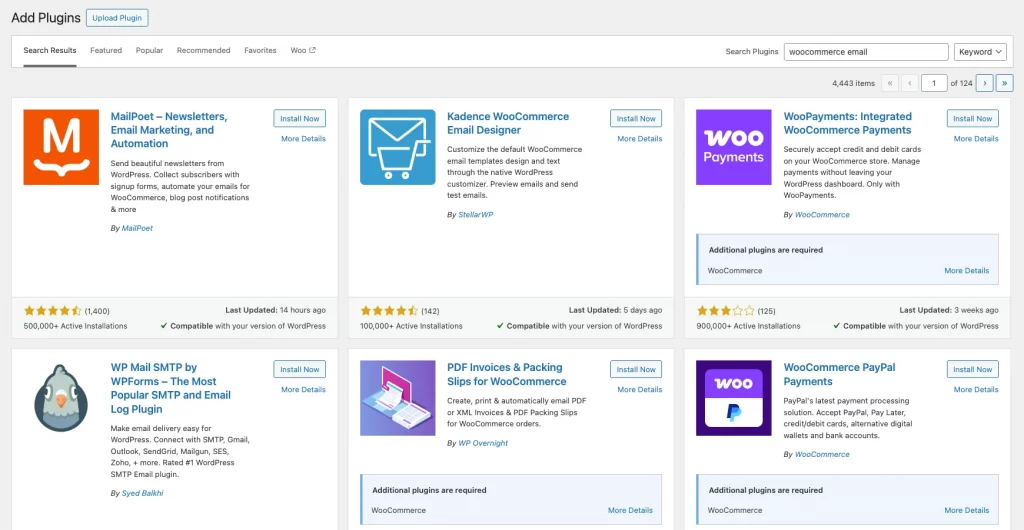Open WooCommerce More Details in WooPayments required box
1024x530 pixels.
(967, 270)
